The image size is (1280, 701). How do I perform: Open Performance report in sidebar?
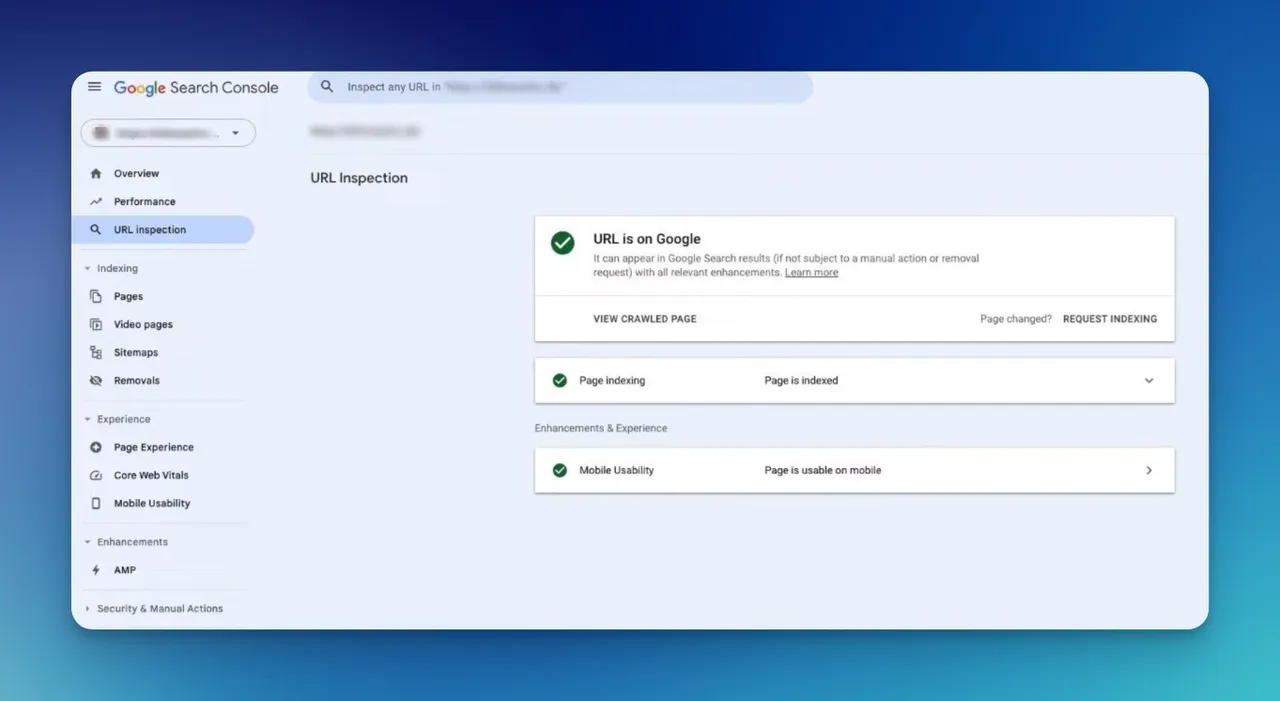tap(144, 202)
